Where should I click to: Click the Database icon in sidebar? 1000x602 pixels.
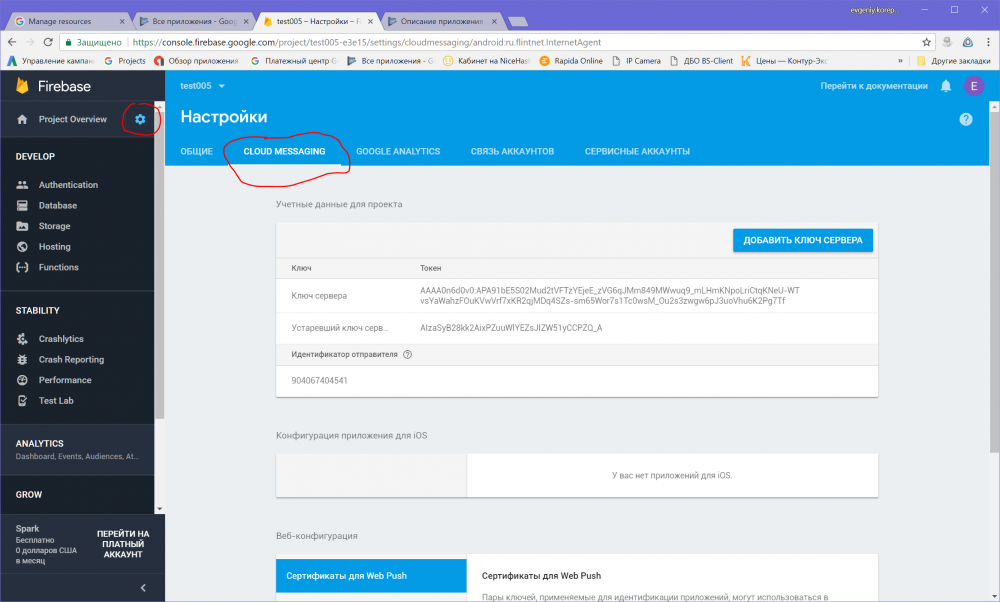[x=22, y=205]
